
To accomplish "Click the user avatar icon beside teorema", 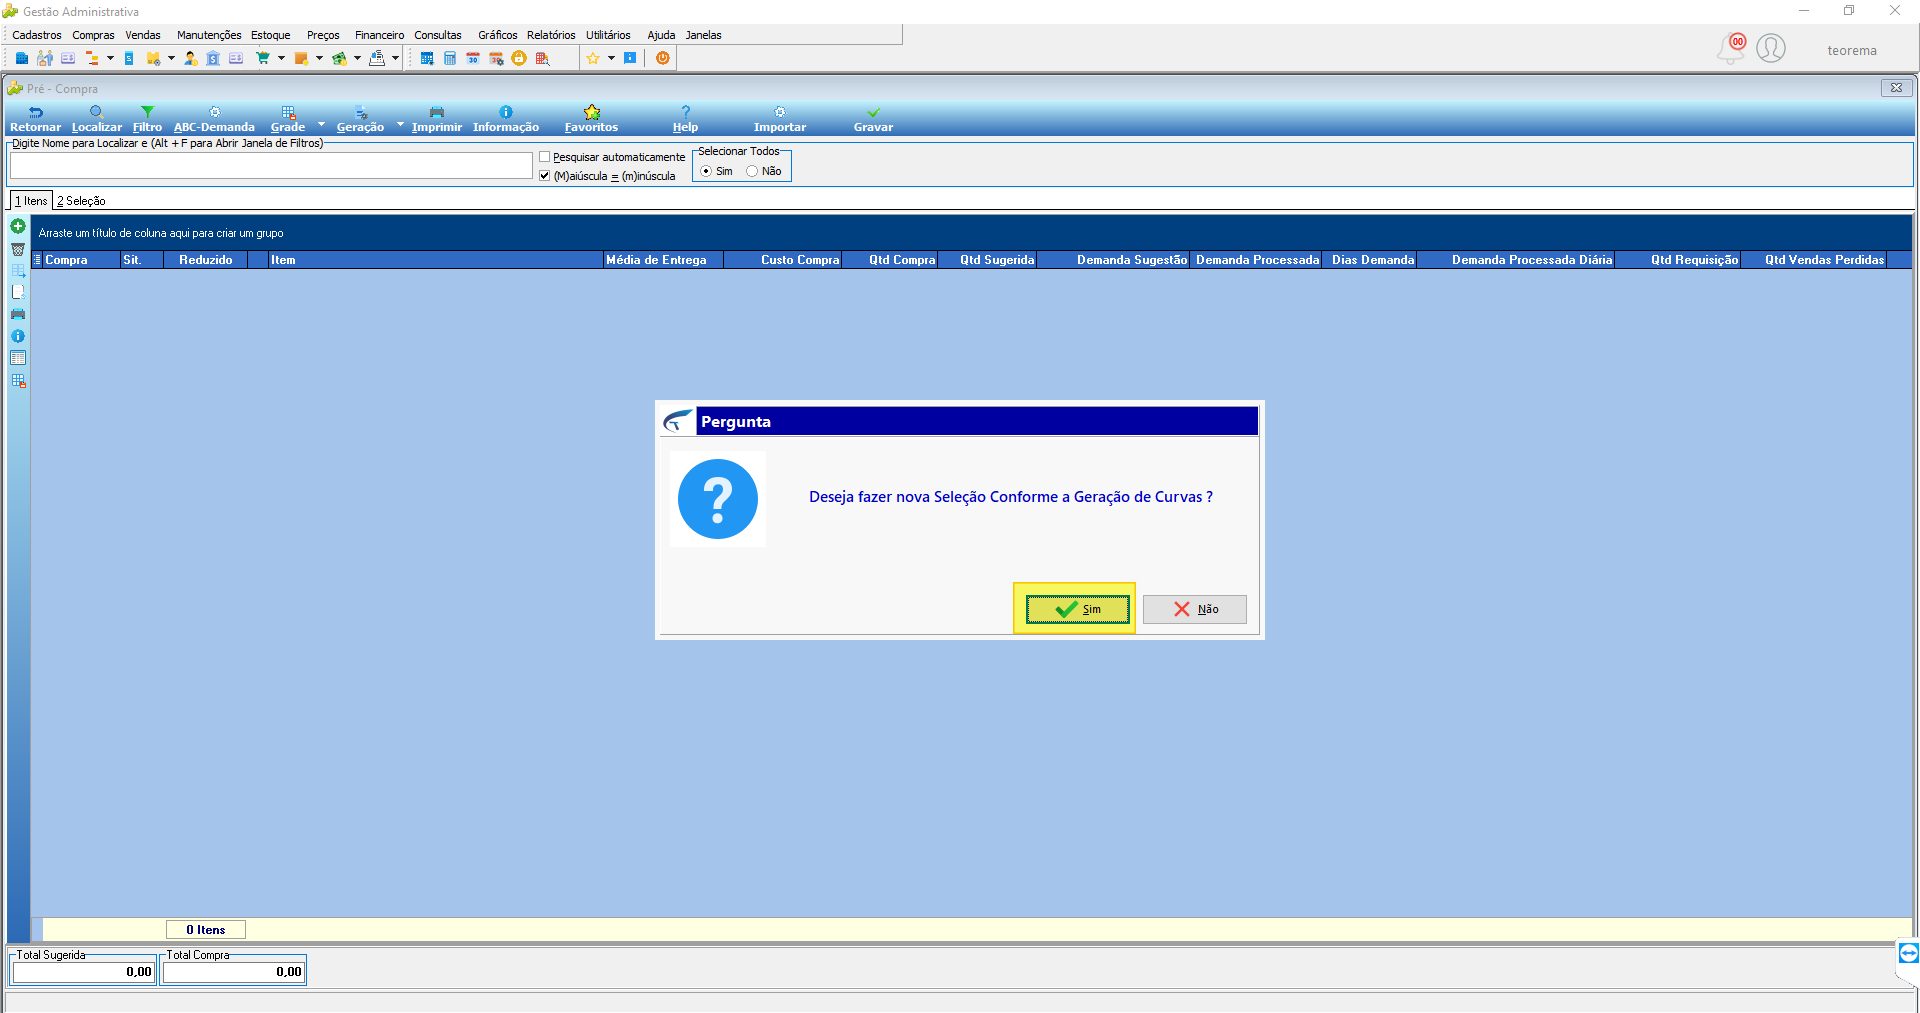I will click(1771, 48).
